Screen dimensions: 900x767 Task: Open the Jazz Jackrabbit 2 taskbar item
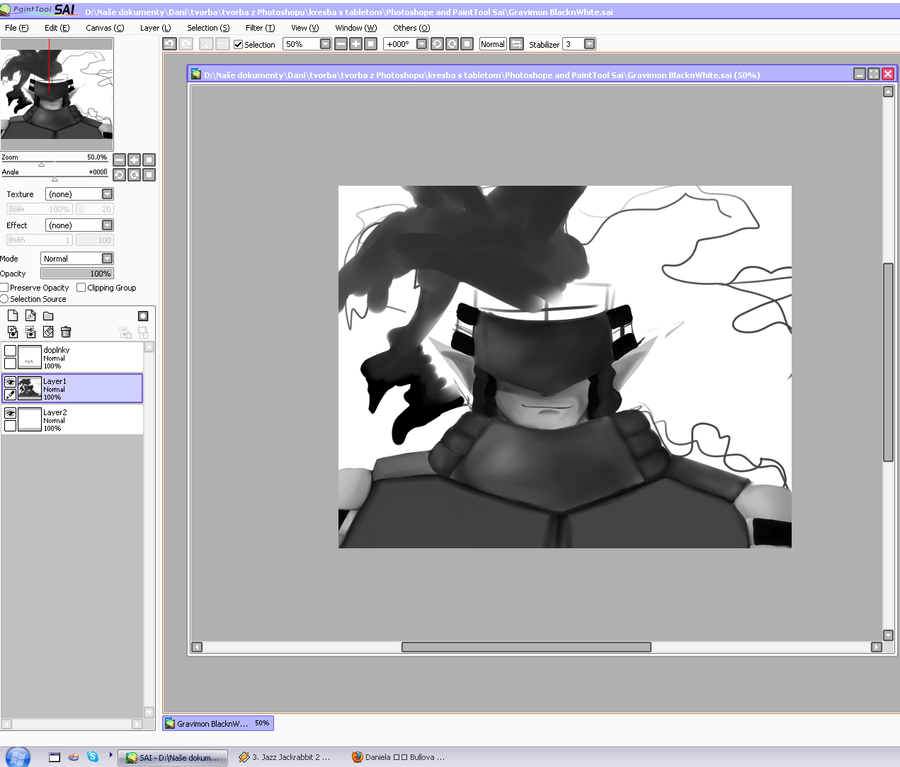pyautogui.click(x=285, y=757)
